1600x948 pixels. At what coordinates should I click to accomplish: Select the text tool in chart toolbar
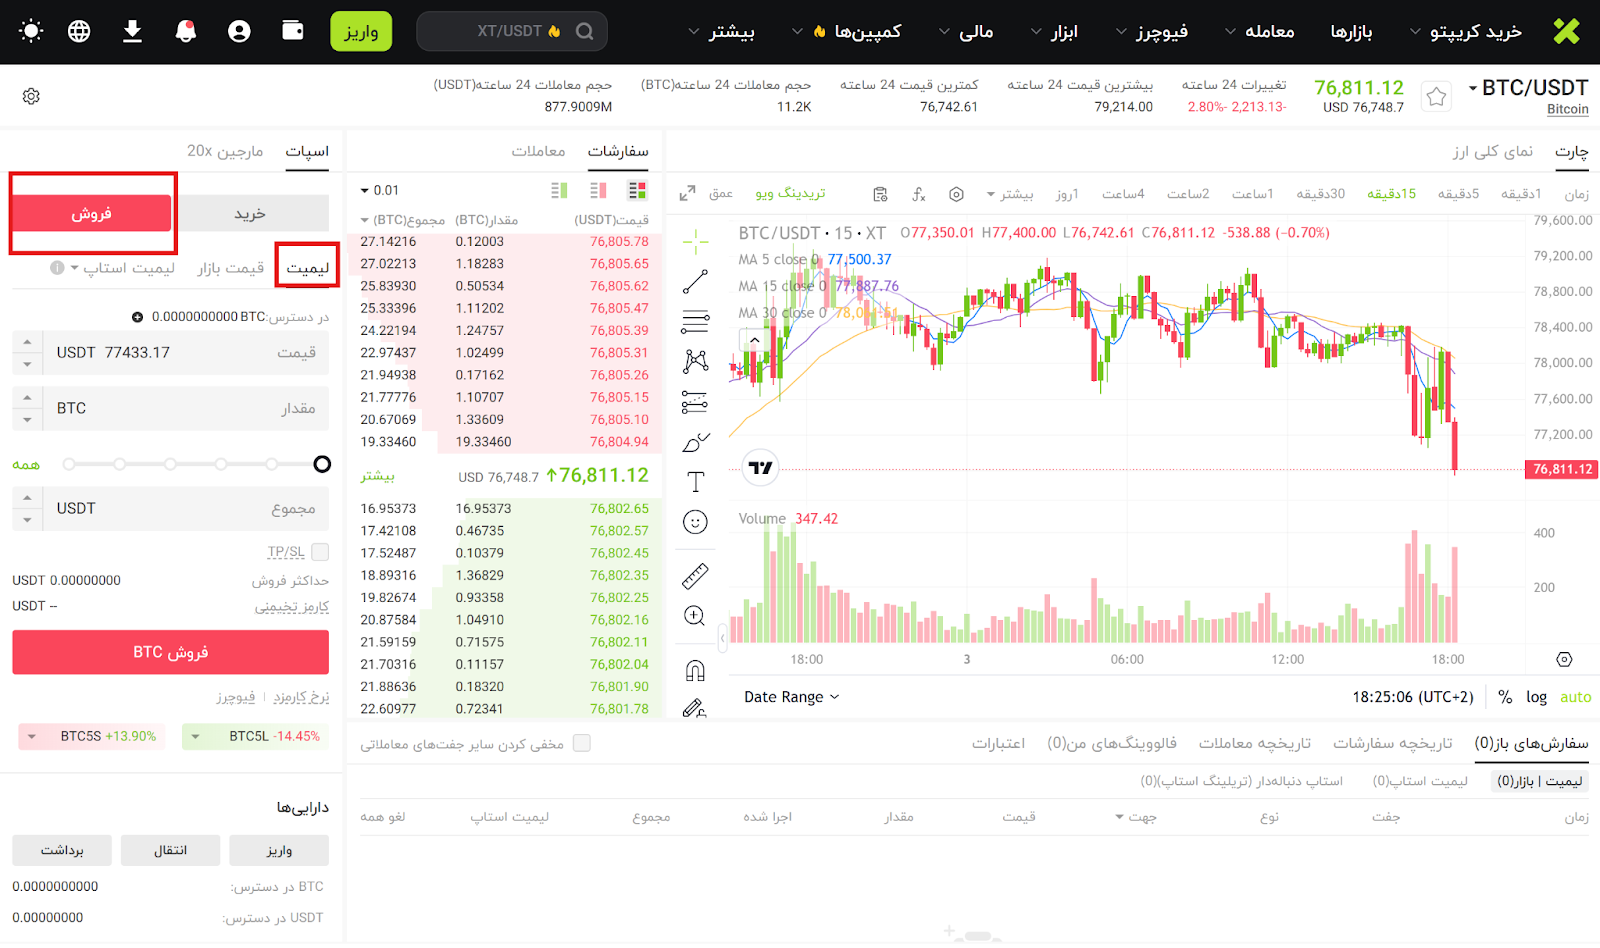pyautogui.click(x=695, y=482)
